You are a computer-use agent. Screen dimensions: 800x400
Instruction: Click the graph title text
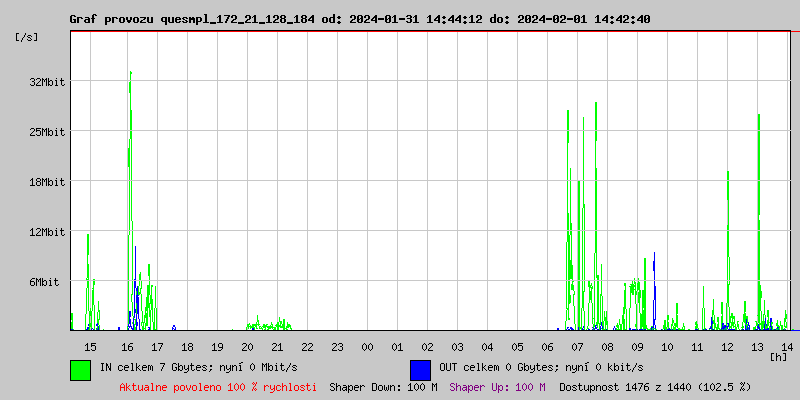coord(360,19)
